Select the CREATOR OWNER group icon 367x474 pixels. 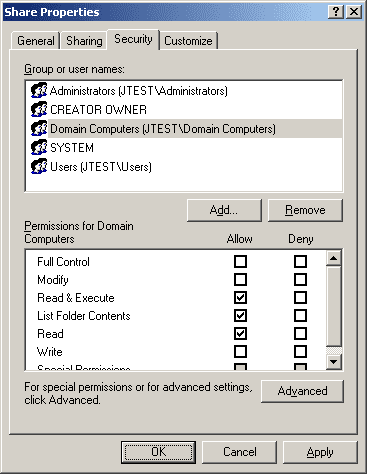coord(39,109)
